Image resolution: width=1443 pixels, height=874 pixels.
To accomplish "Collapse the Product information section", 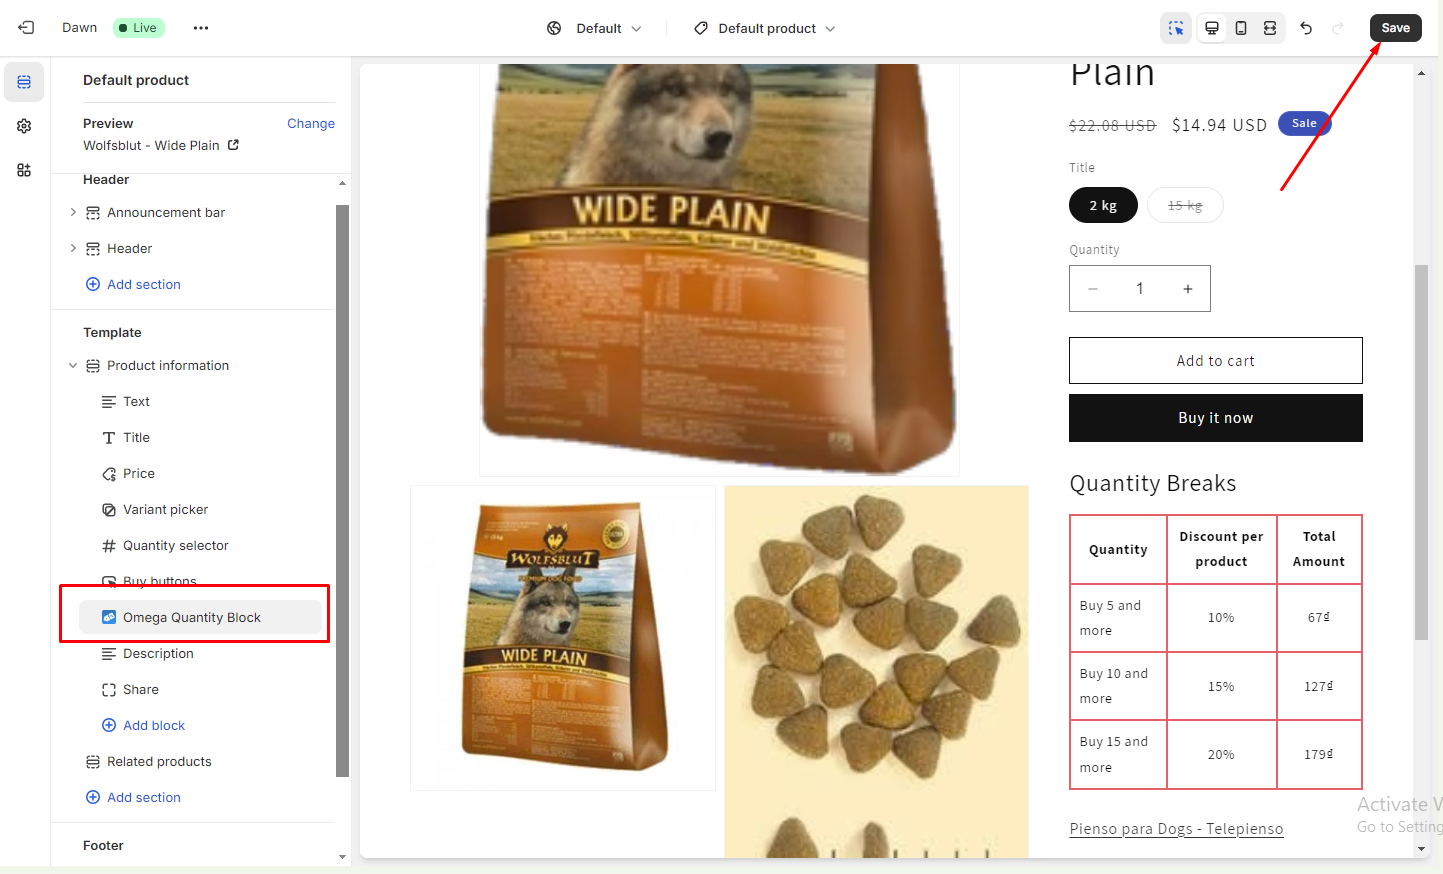I will (x=73, y=366).
